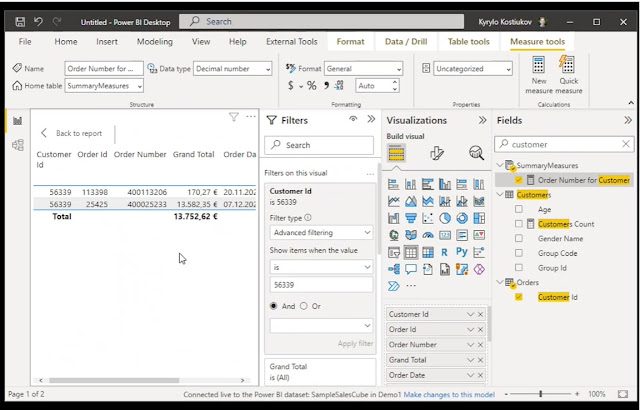The height and width of the screenshot is (410, 640).
Task: Select the And radio button
Action: (273, 306)
